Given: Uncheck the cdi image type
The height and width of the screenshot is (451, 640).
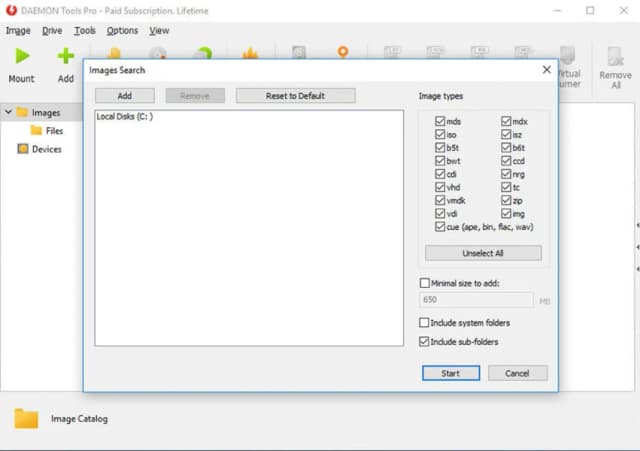Looking at the screenshot, I should coord(440,174).
